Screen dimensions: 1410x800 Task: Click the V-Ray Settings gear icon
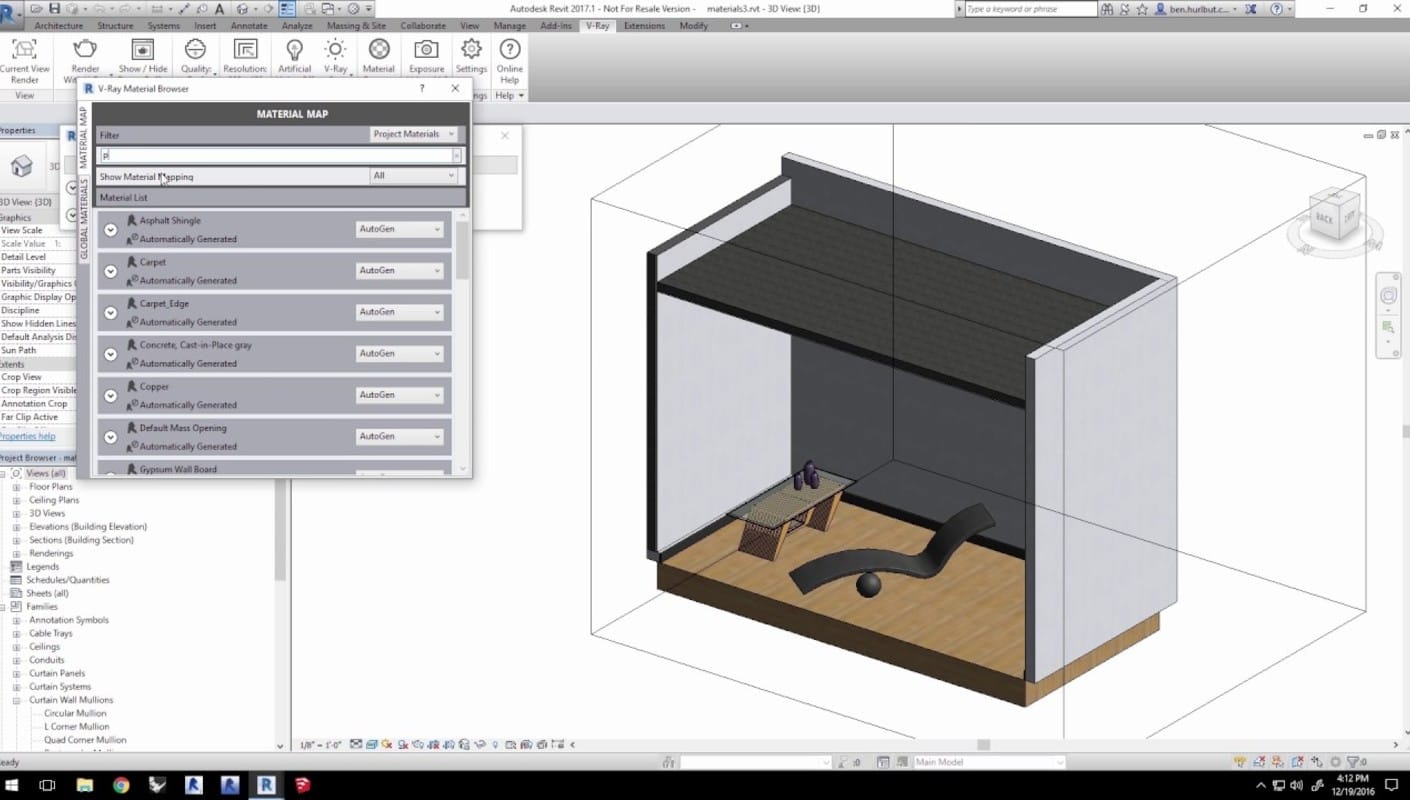tap(471, 49)
